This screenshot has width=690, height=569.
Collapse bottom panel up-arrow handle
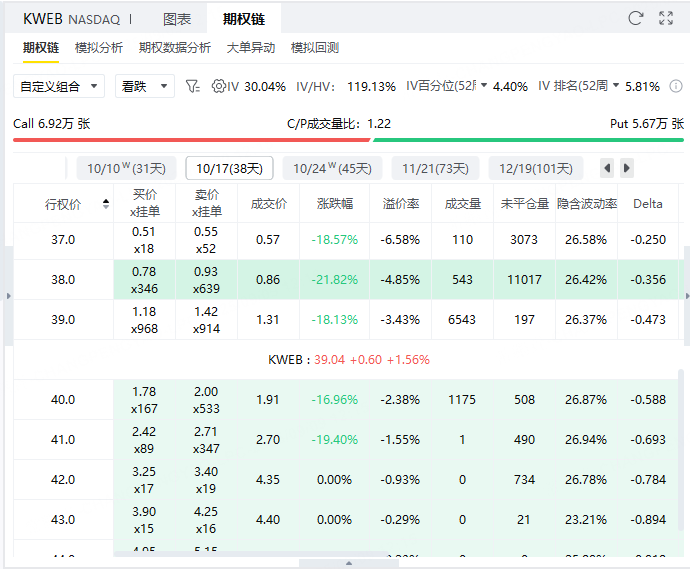(x=349, y=563)
